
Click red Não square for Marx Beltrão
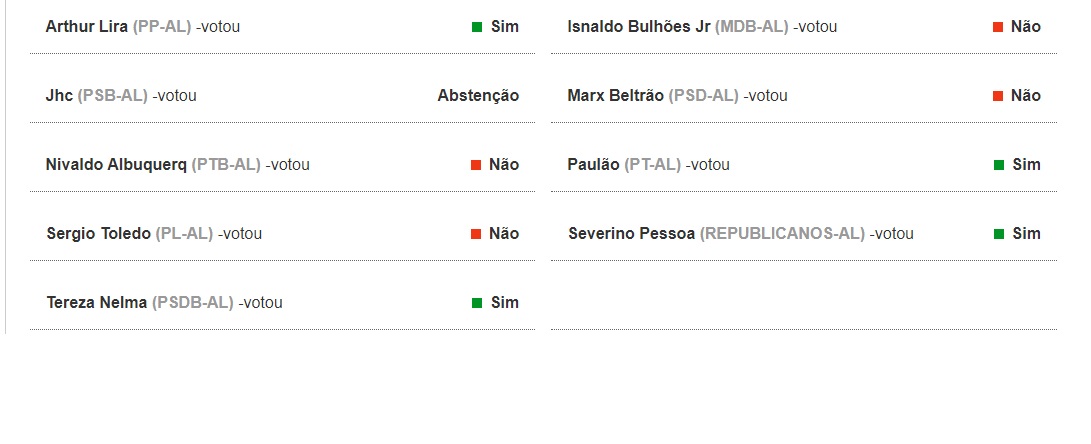(998, 96)
